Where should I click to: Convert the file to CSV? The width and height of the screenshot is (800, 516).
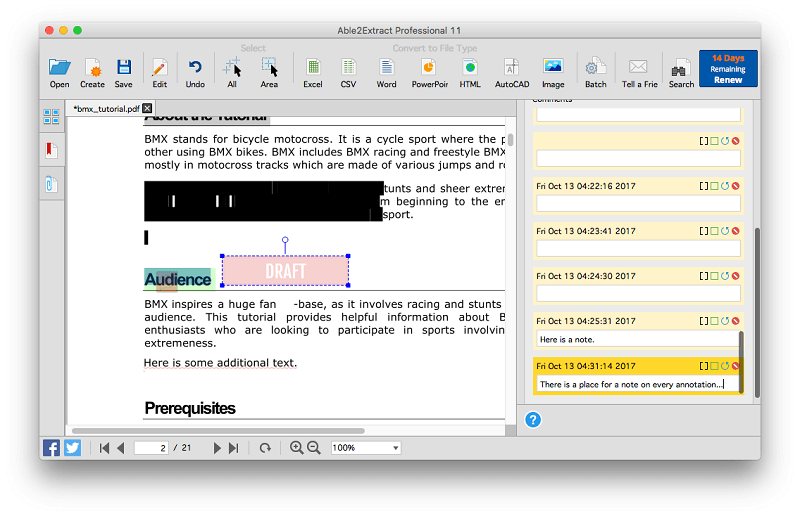click(x=348, y=72)
